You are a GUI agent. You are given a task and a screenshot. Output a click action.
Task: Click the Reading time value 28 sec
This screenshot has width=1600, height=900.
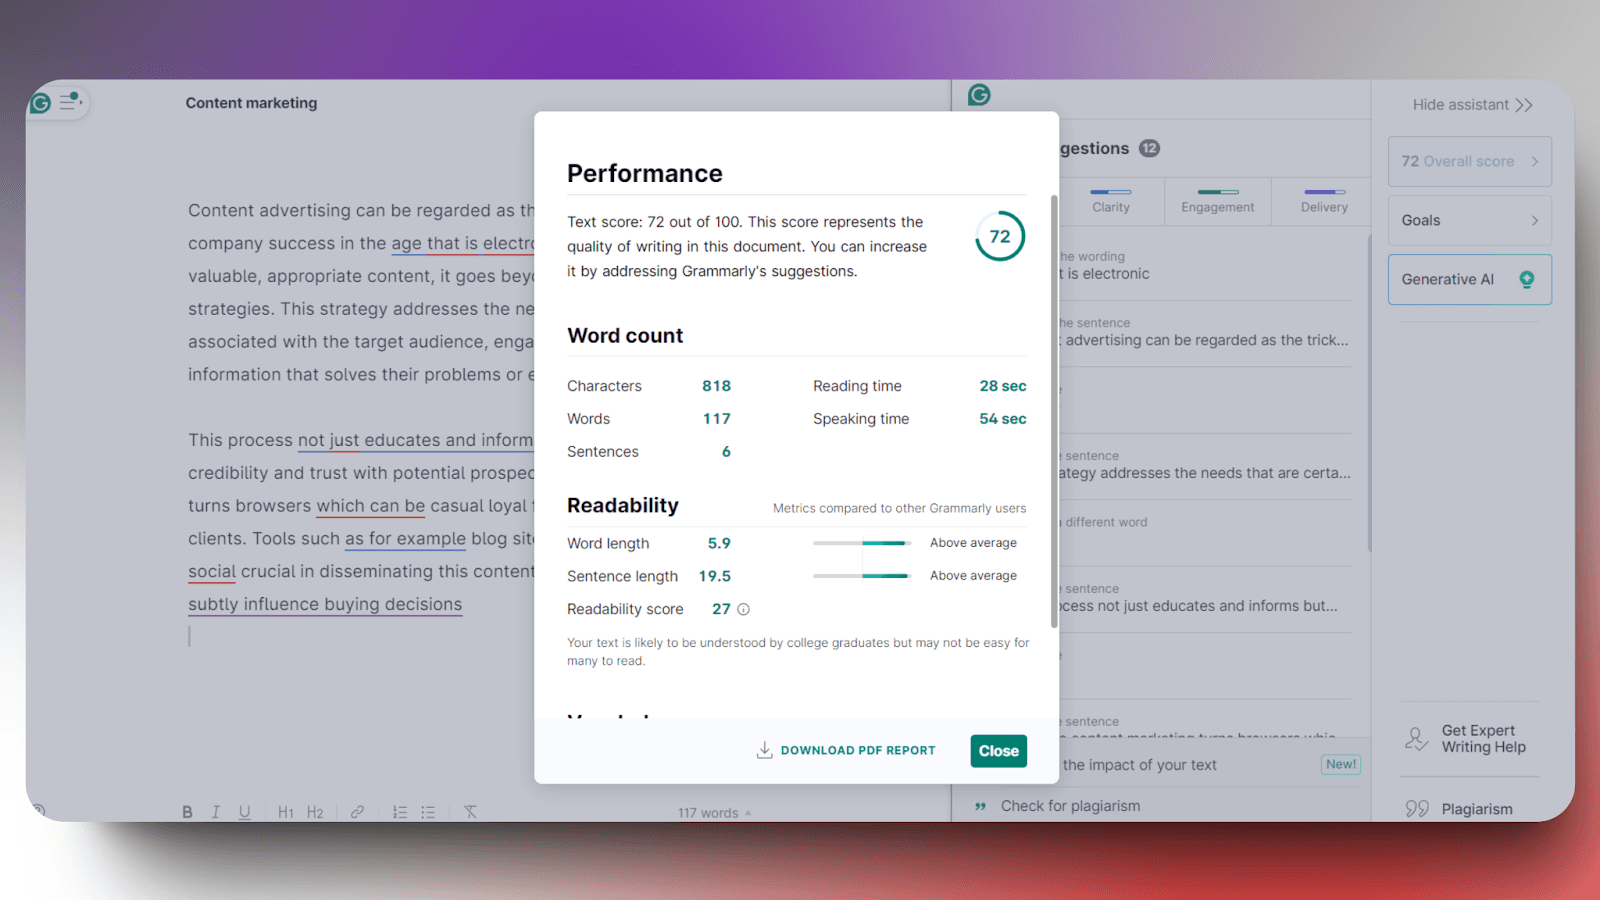1003,386
